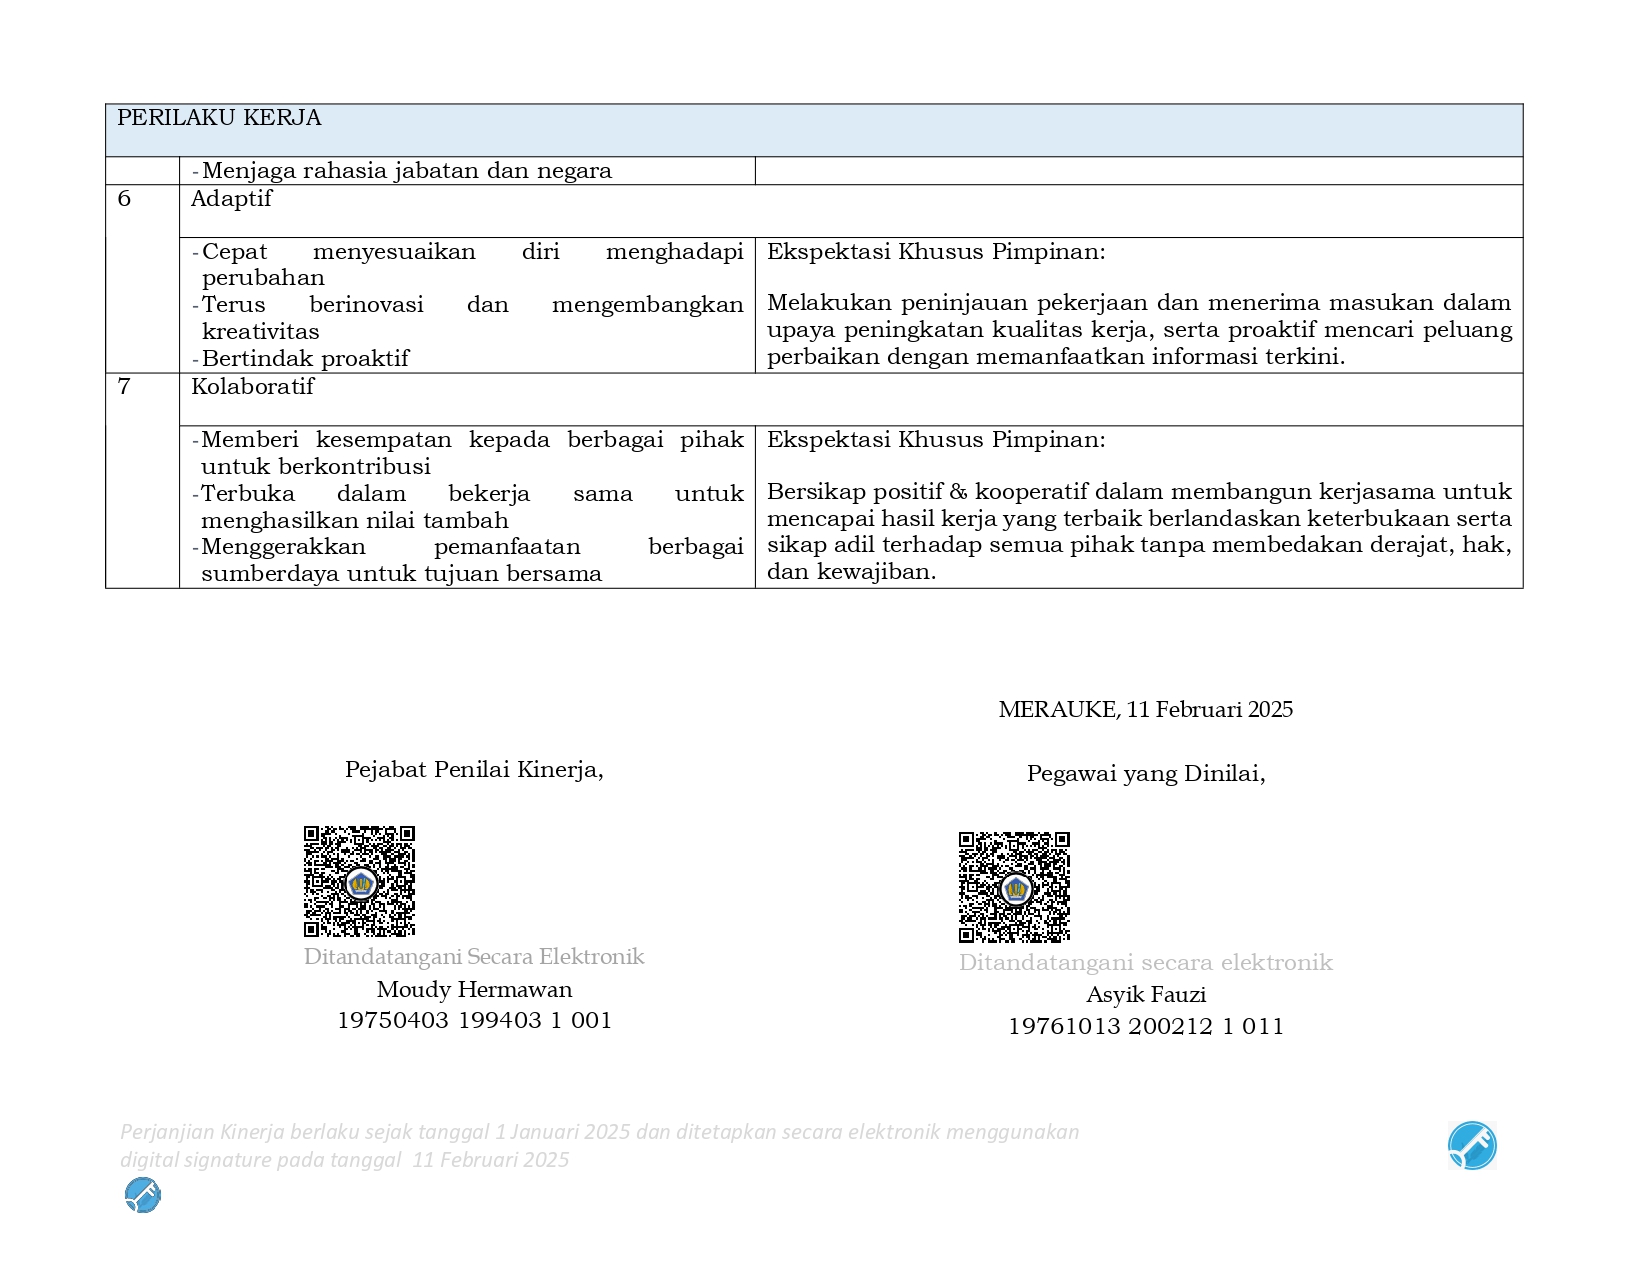The width and height of the screenshot is (1650, 1275).
Task: Click the name 'Asyik Fauzi'
Action: 1146,994
